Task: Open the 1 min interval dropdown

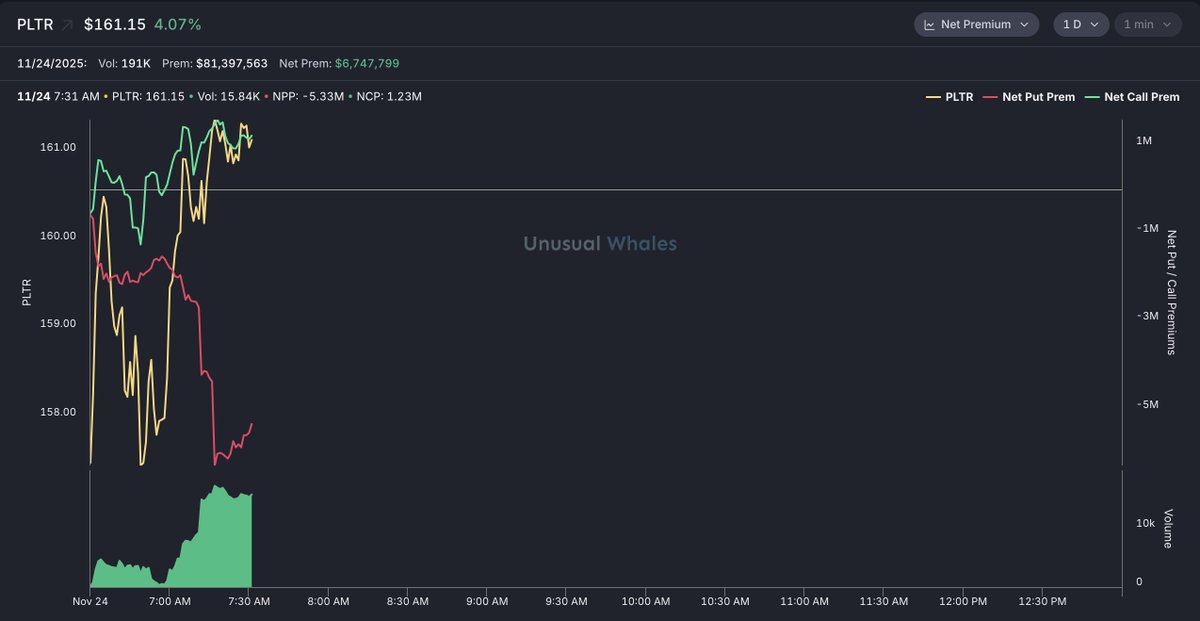Action: [x=1149, y=24]
